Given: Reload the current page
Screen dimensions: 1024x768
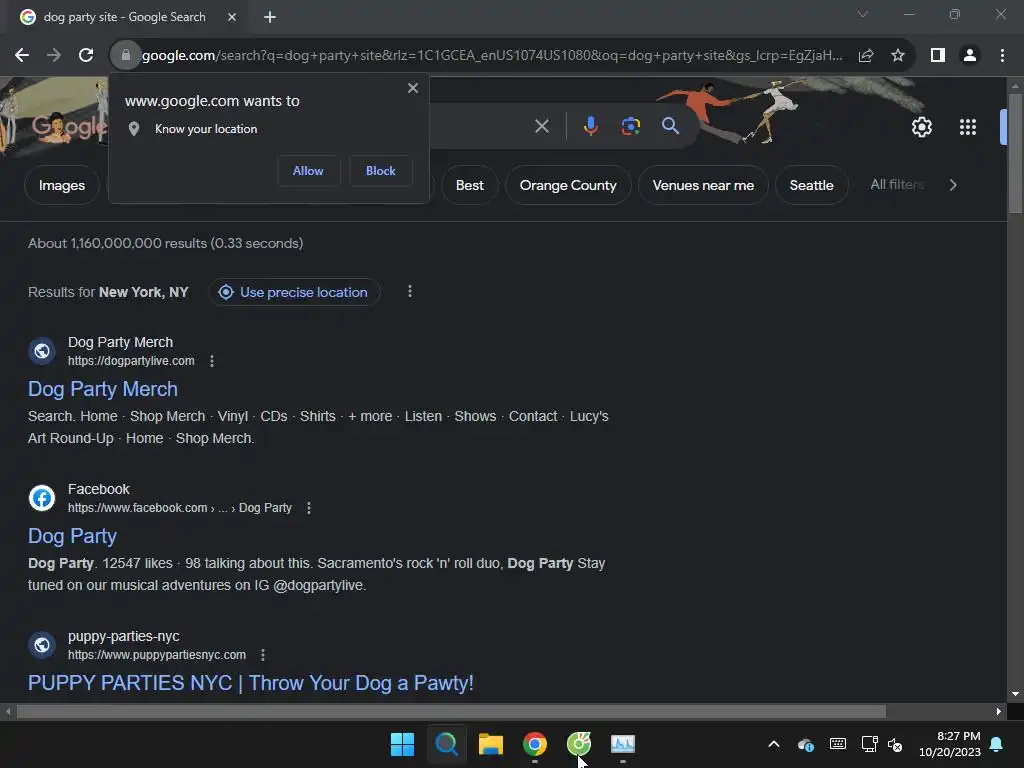Looking at the screenshot, I should coord(86,56).
